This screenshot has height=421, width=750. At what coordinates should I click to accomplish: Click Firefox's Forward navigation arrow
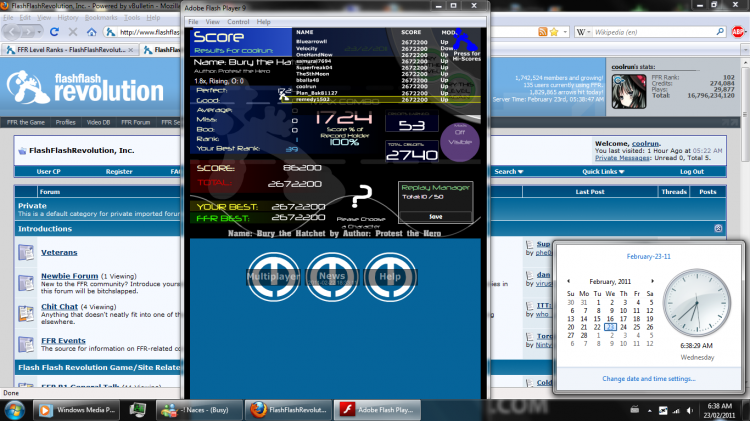coord(29,32)
